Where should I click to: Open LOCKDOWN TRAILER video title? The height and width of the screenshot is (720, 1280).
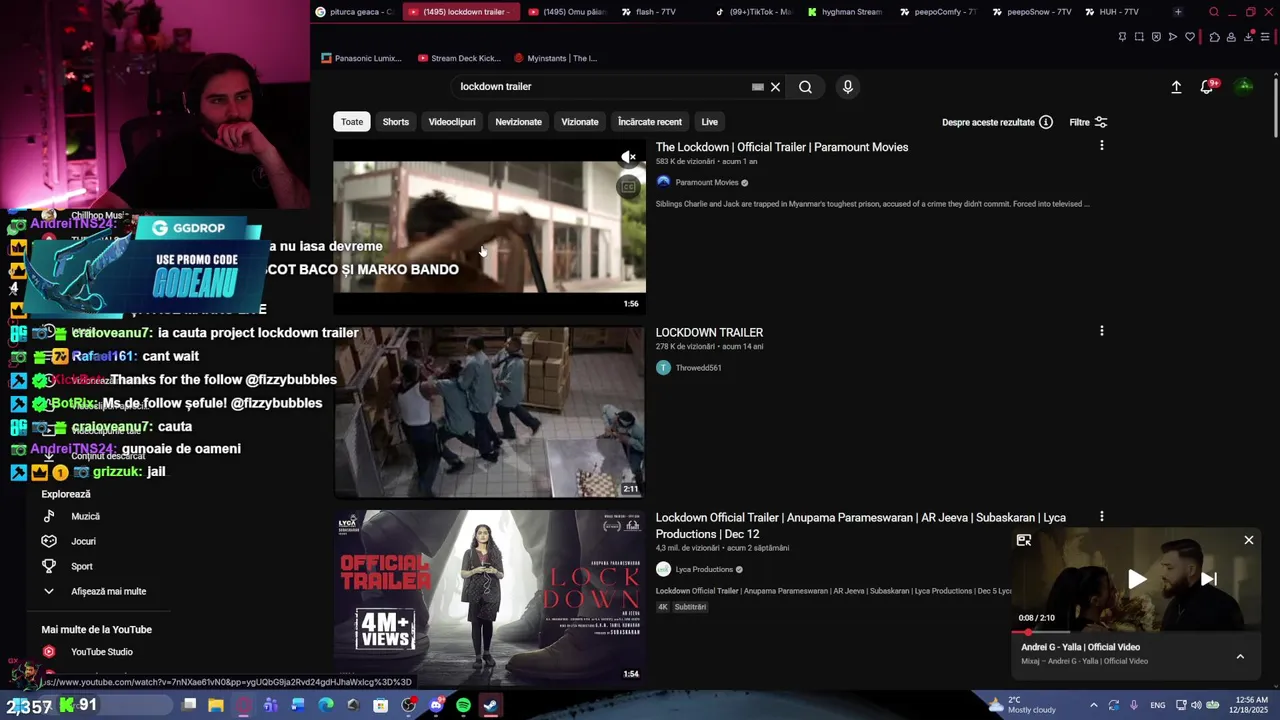pos(709,332)
